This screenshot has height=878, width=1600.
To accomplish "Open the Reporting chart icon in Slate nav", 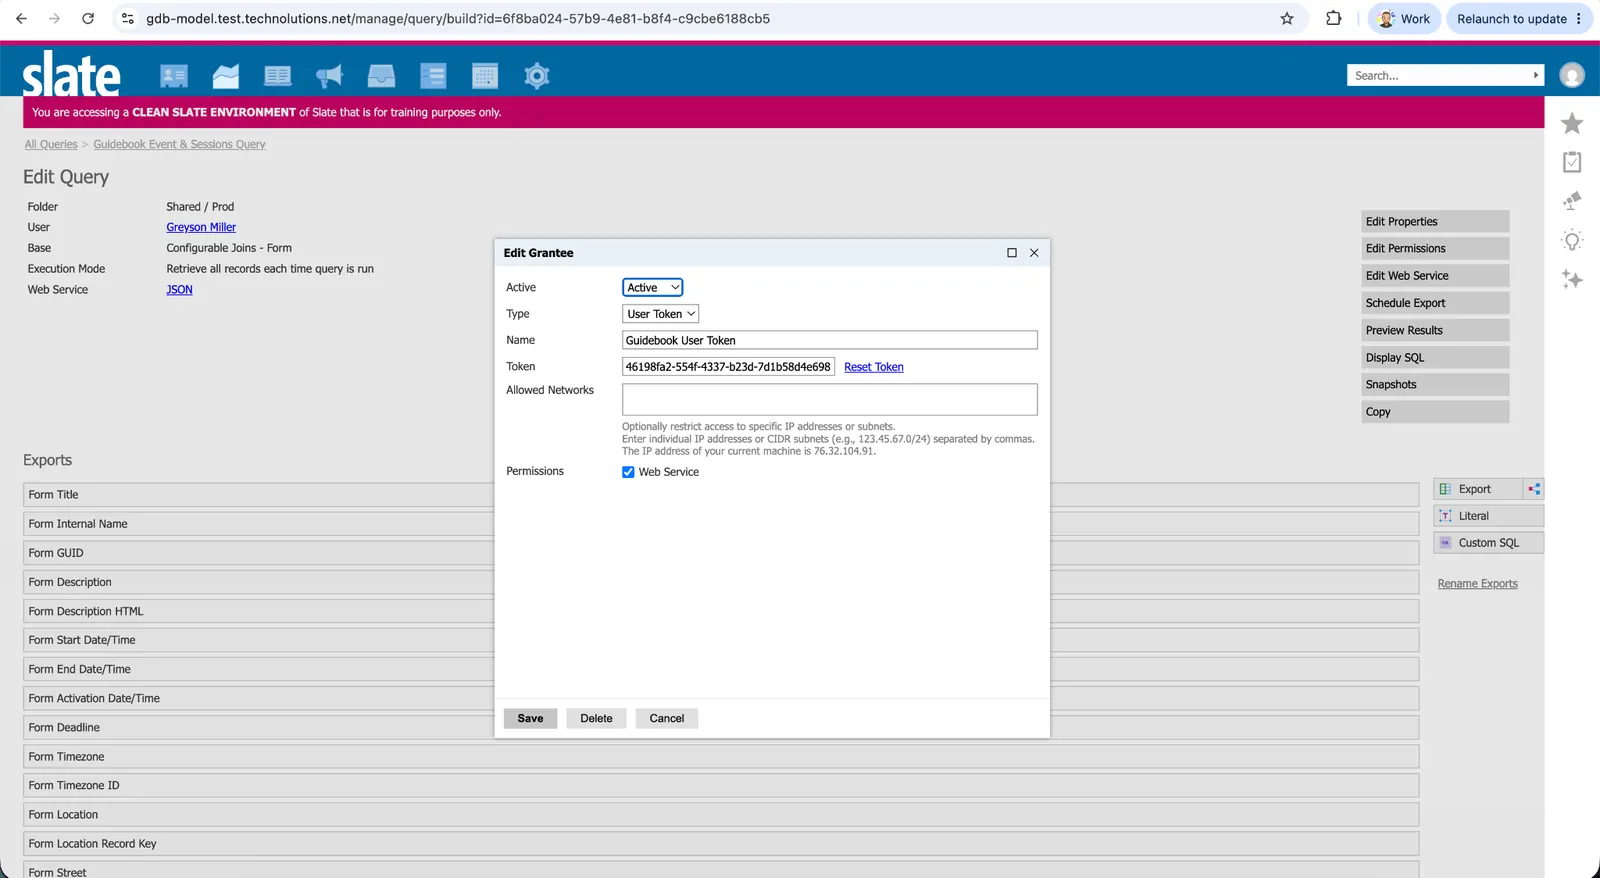I will (226, 76).
